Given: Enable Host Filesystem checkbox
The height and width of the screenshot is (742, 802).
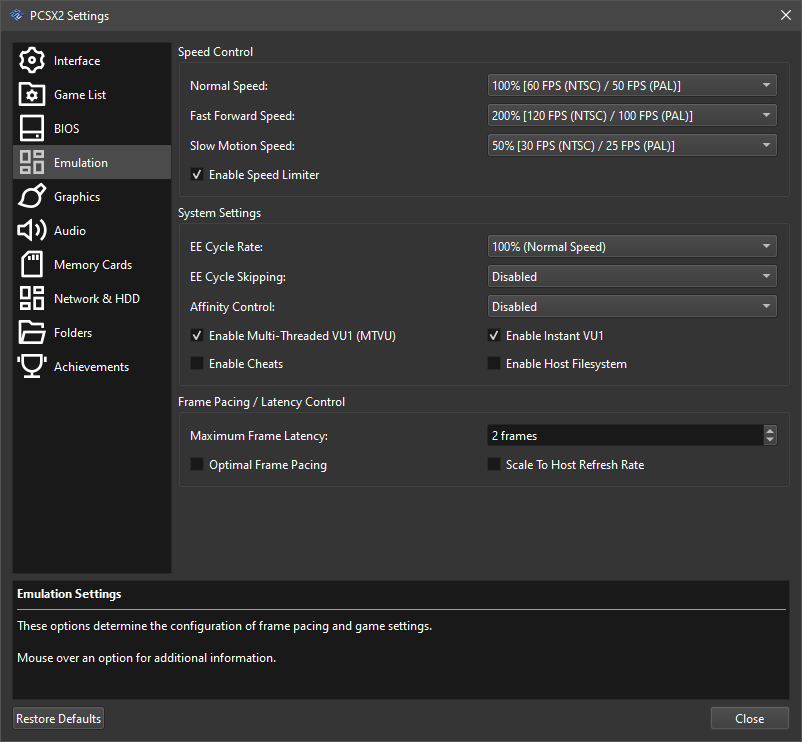Looking at the screenshot, I should (x=494, y=364).
